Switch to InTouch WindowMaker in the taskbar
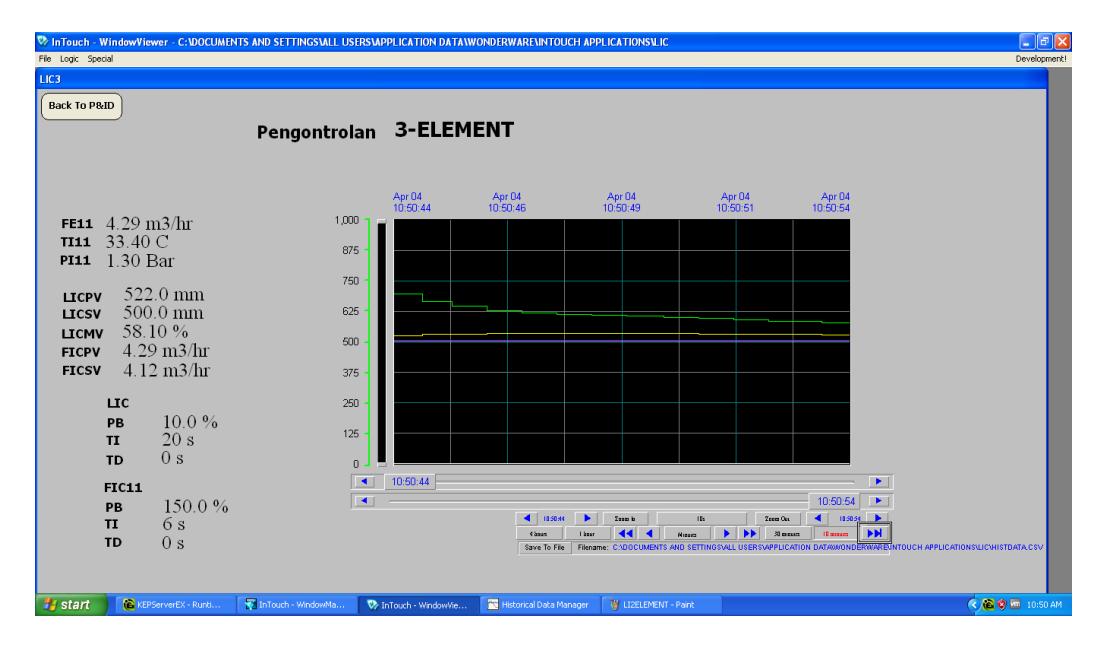The image size is (1104, 647). 295,605
